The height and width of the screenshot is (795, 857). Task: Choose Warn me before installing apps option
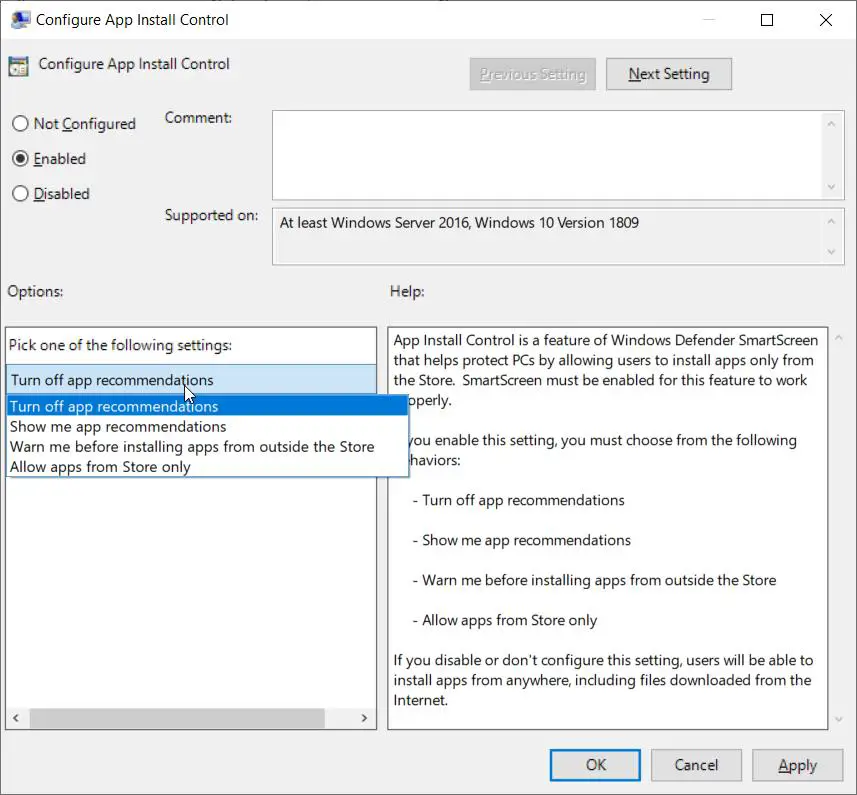click(x=207, y=446)
